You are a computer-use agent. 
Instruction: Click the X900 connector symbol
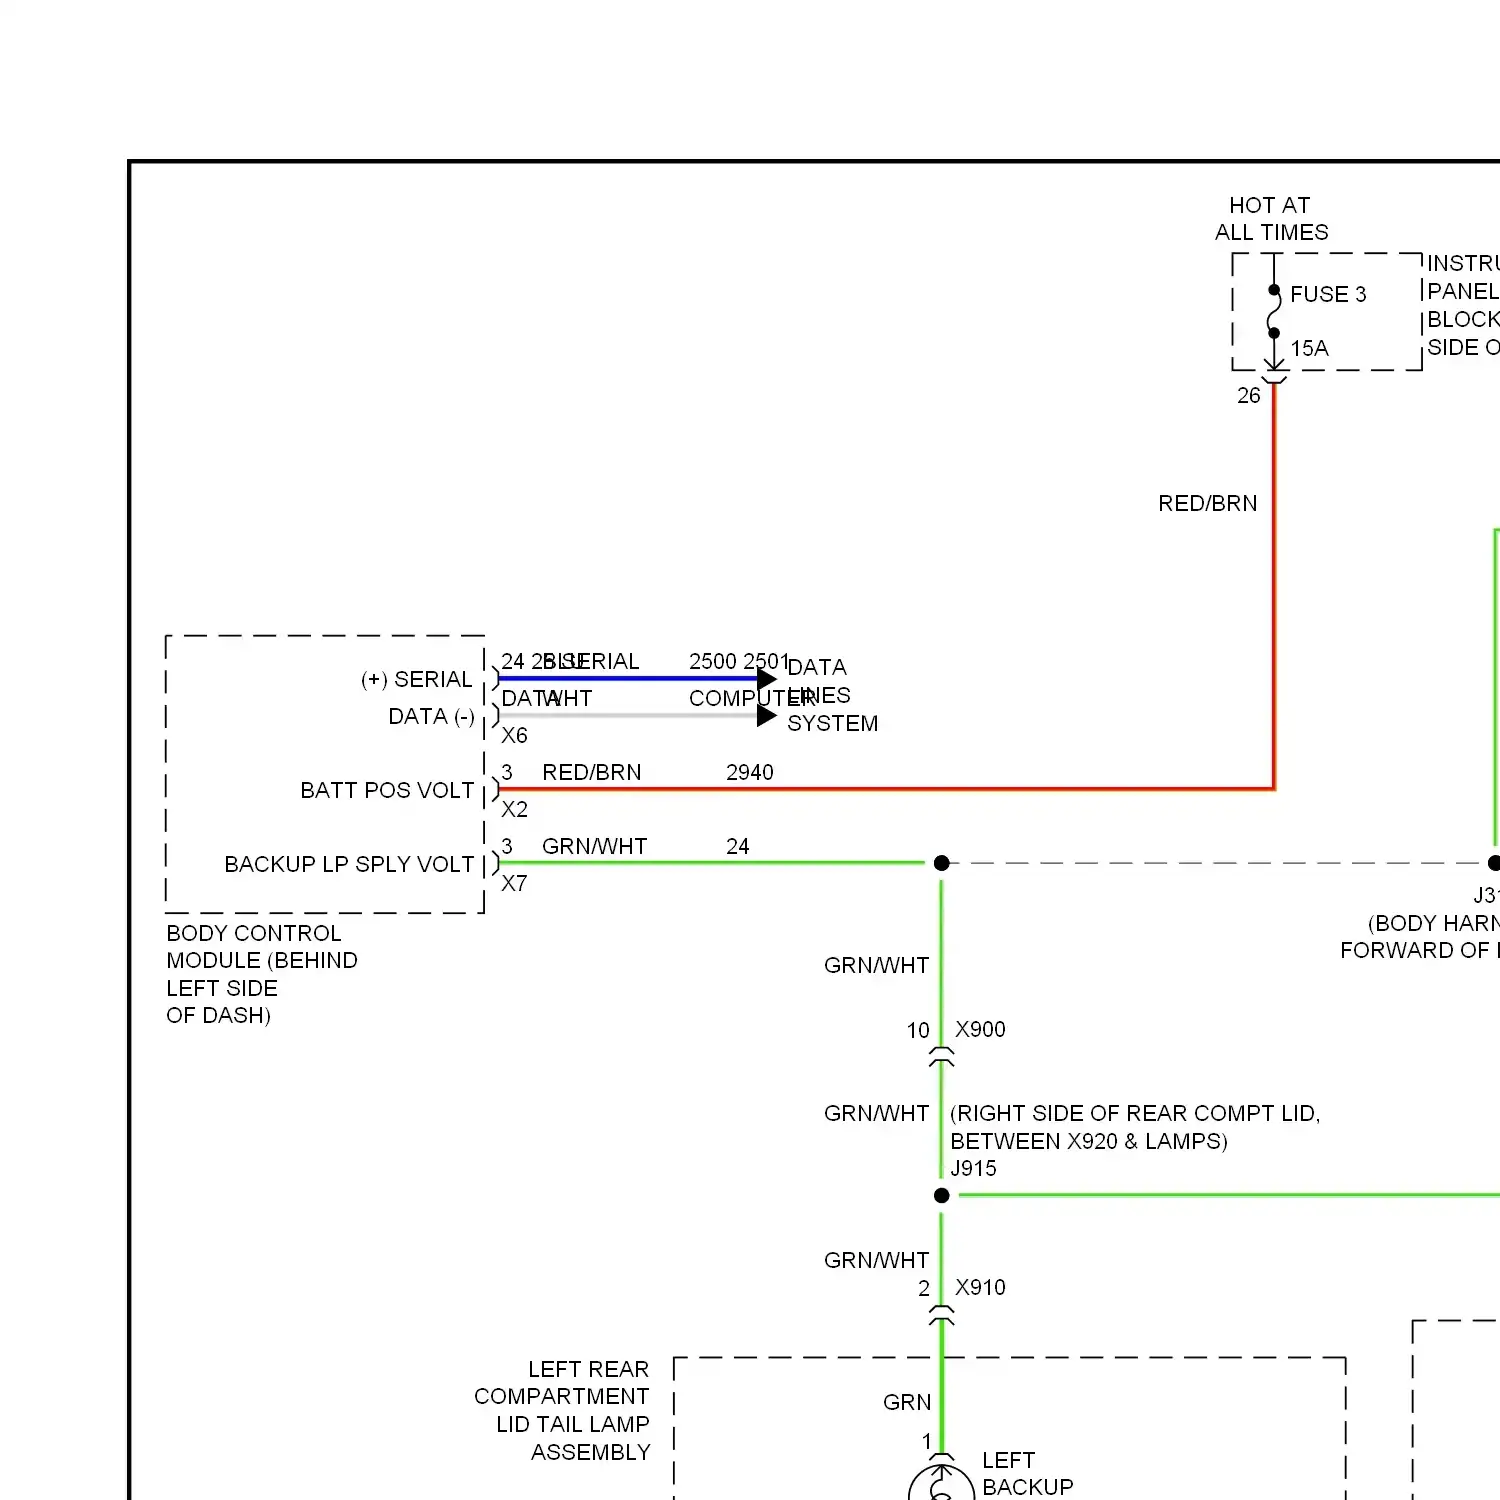click(x=941, y=1057)
